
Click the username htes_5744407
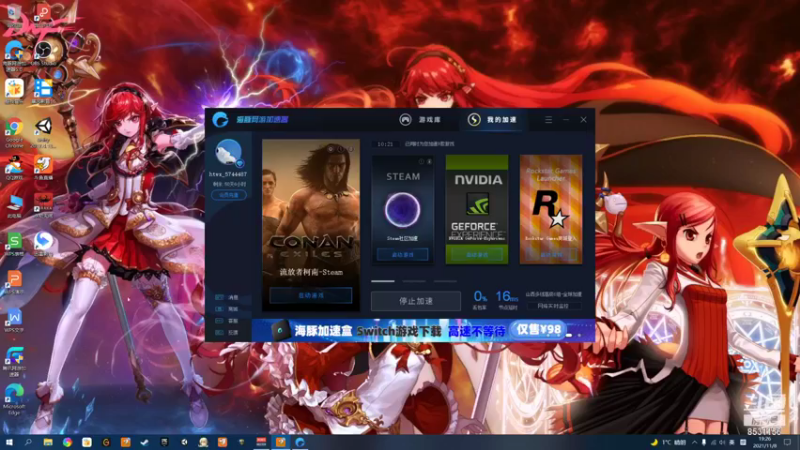[228, 174]
